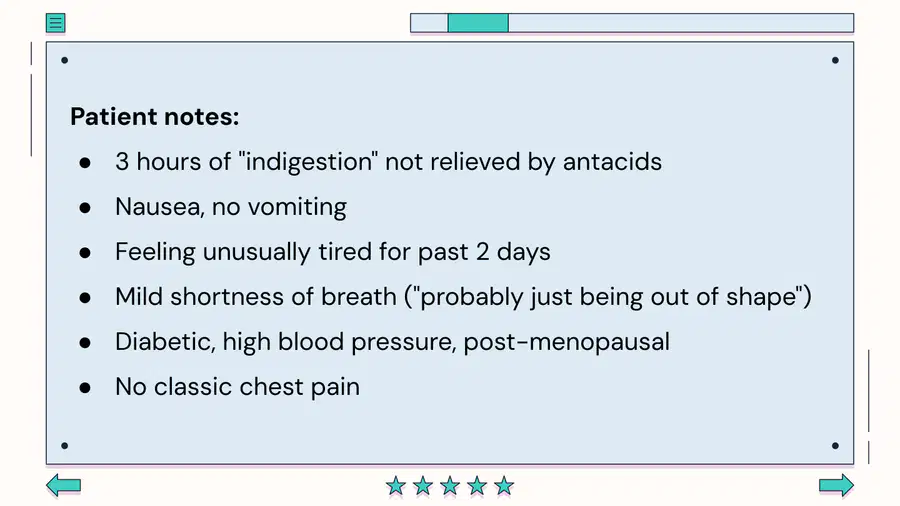Go to previous slide with left arrow
The width and height of the screenshot is (900, 506).
tap(64, 485)
